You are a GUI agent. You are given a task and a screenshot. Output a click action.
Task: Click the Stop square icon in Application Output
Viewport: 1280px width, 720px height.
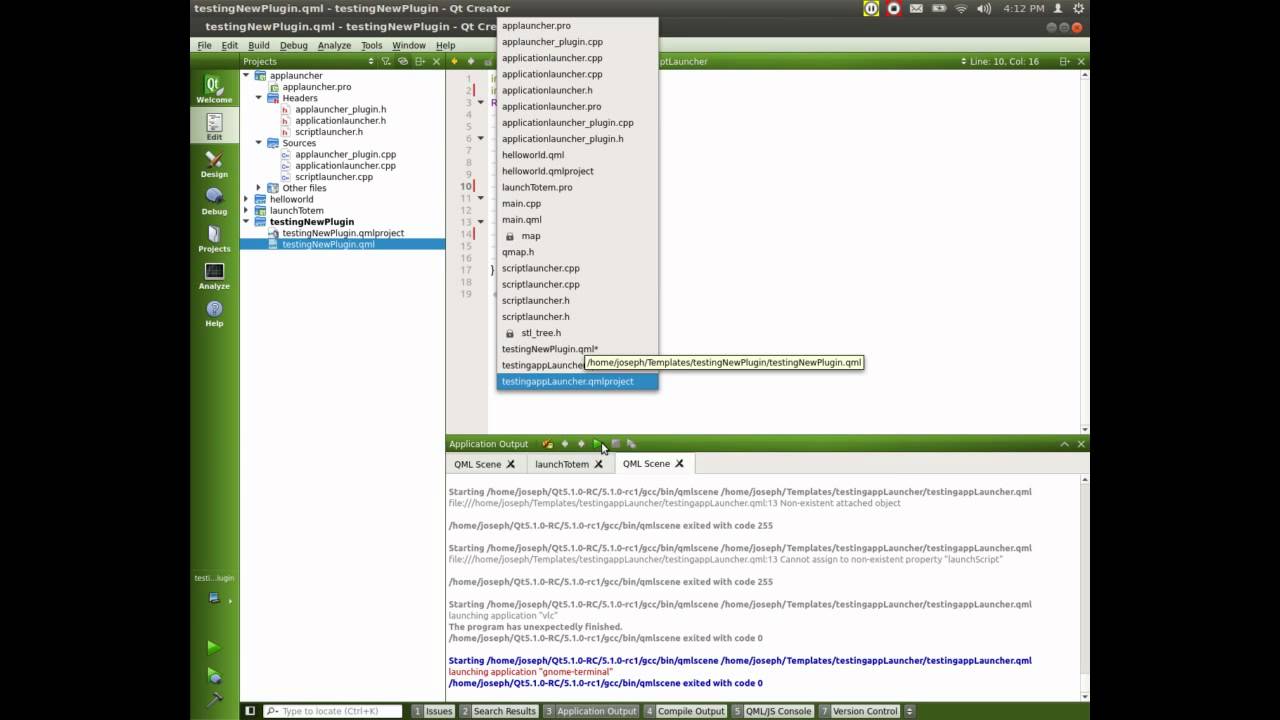(x=615, y=444)
